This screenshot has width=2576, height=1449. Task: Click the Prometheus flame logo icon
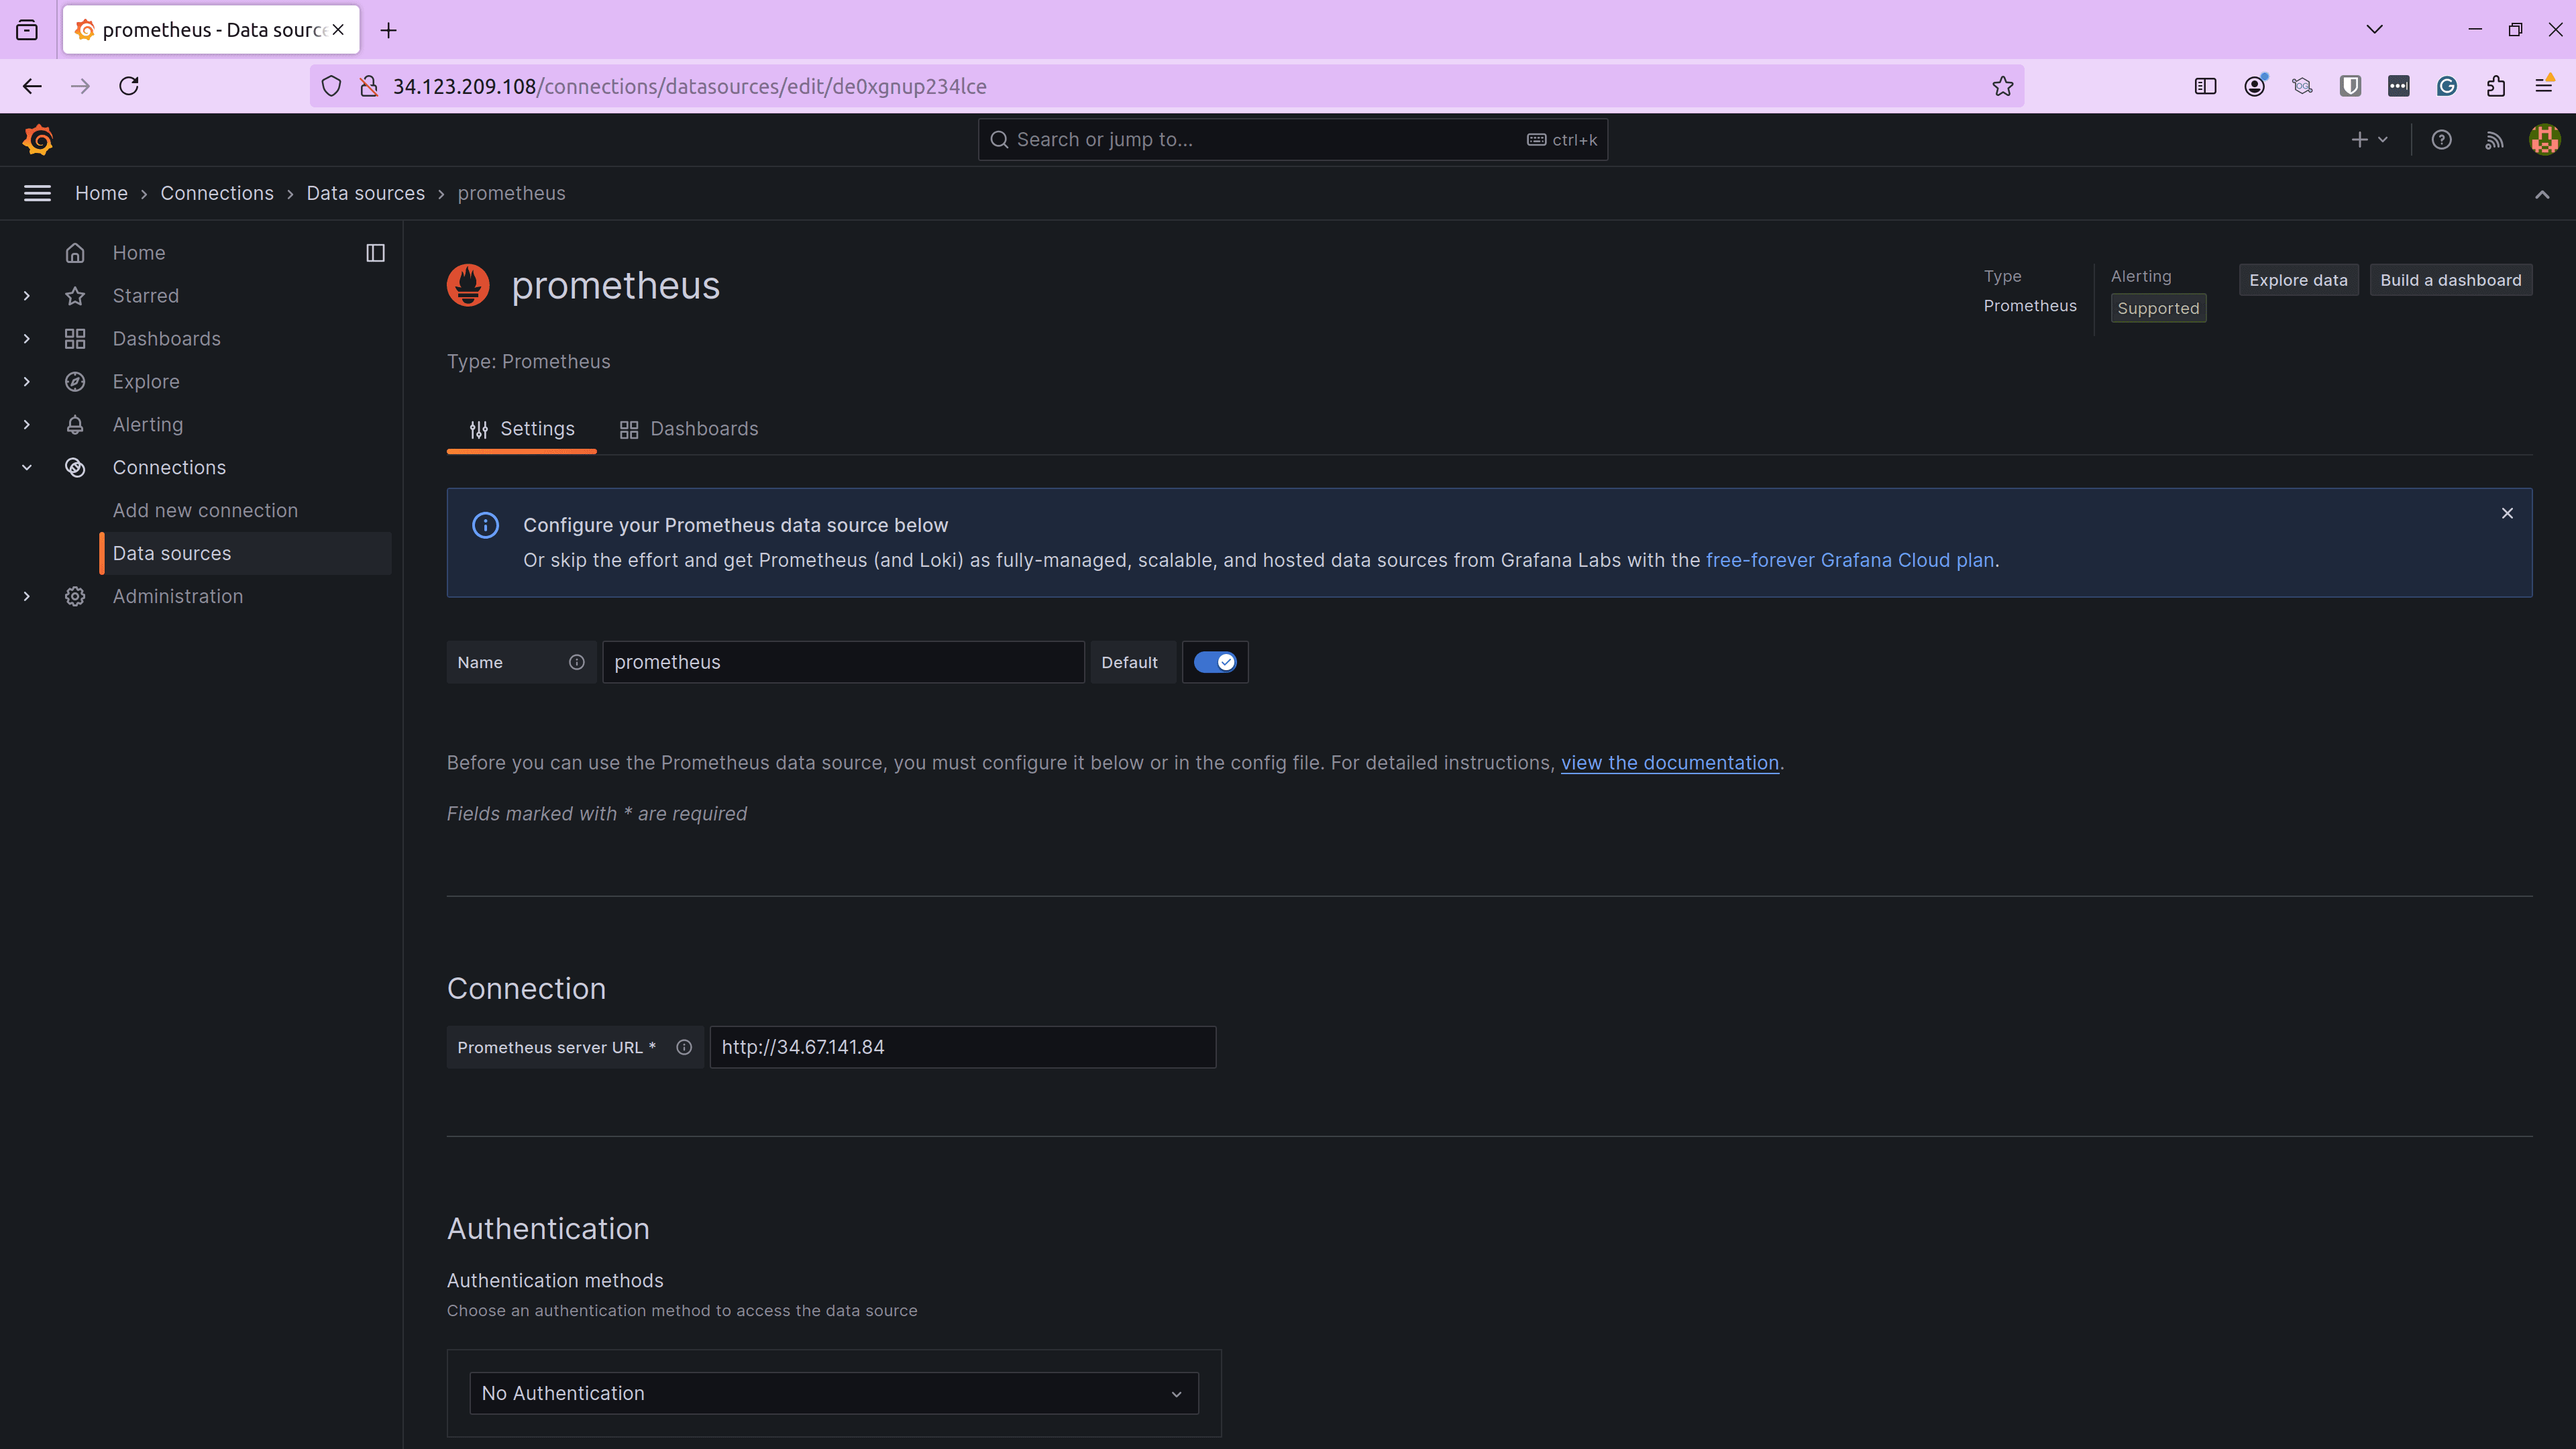point(468,286)
